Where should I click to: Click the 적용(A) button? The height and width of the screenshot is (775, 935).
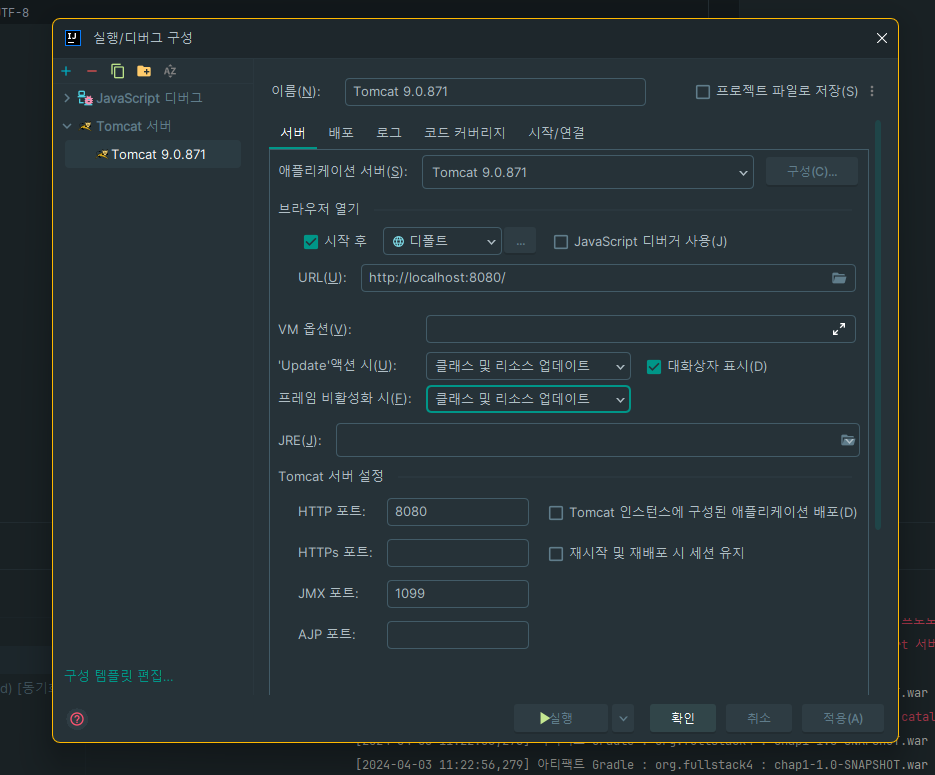click(x=843, y=718)
